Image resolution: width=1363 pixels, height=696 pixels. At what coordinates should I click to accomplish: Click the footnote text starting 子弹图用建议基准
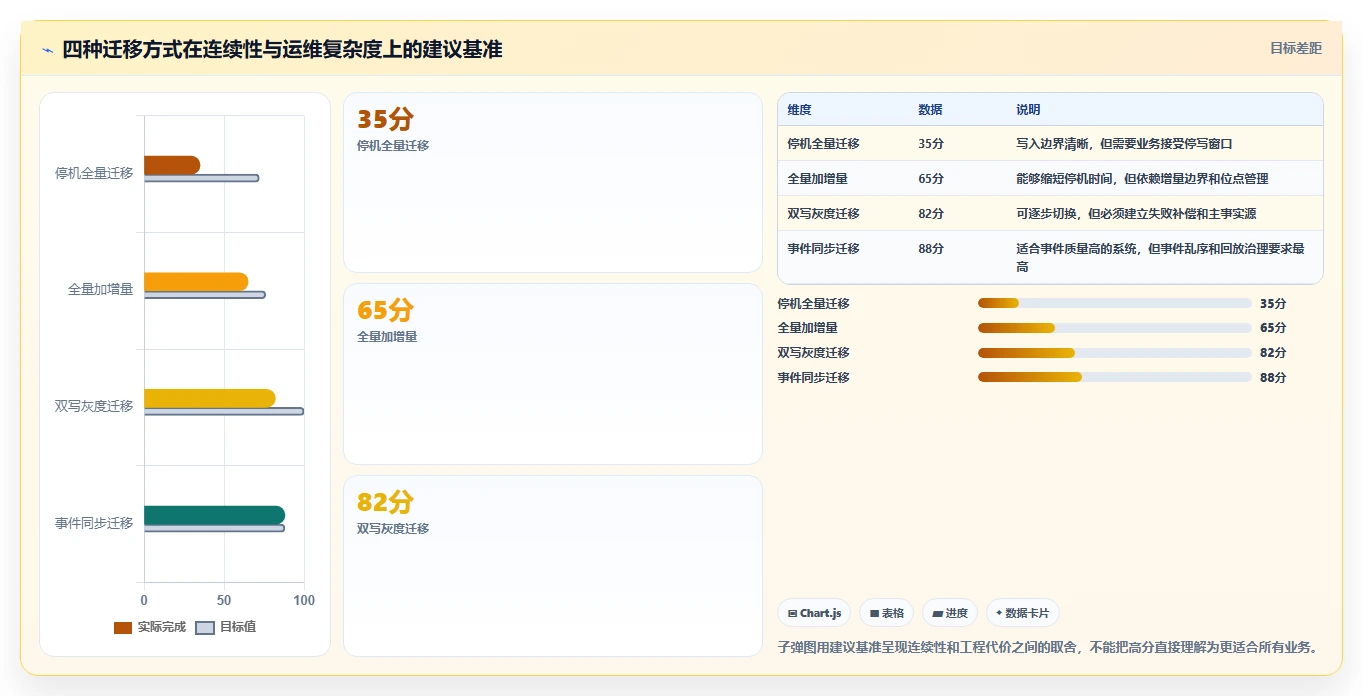(1047, 647)
